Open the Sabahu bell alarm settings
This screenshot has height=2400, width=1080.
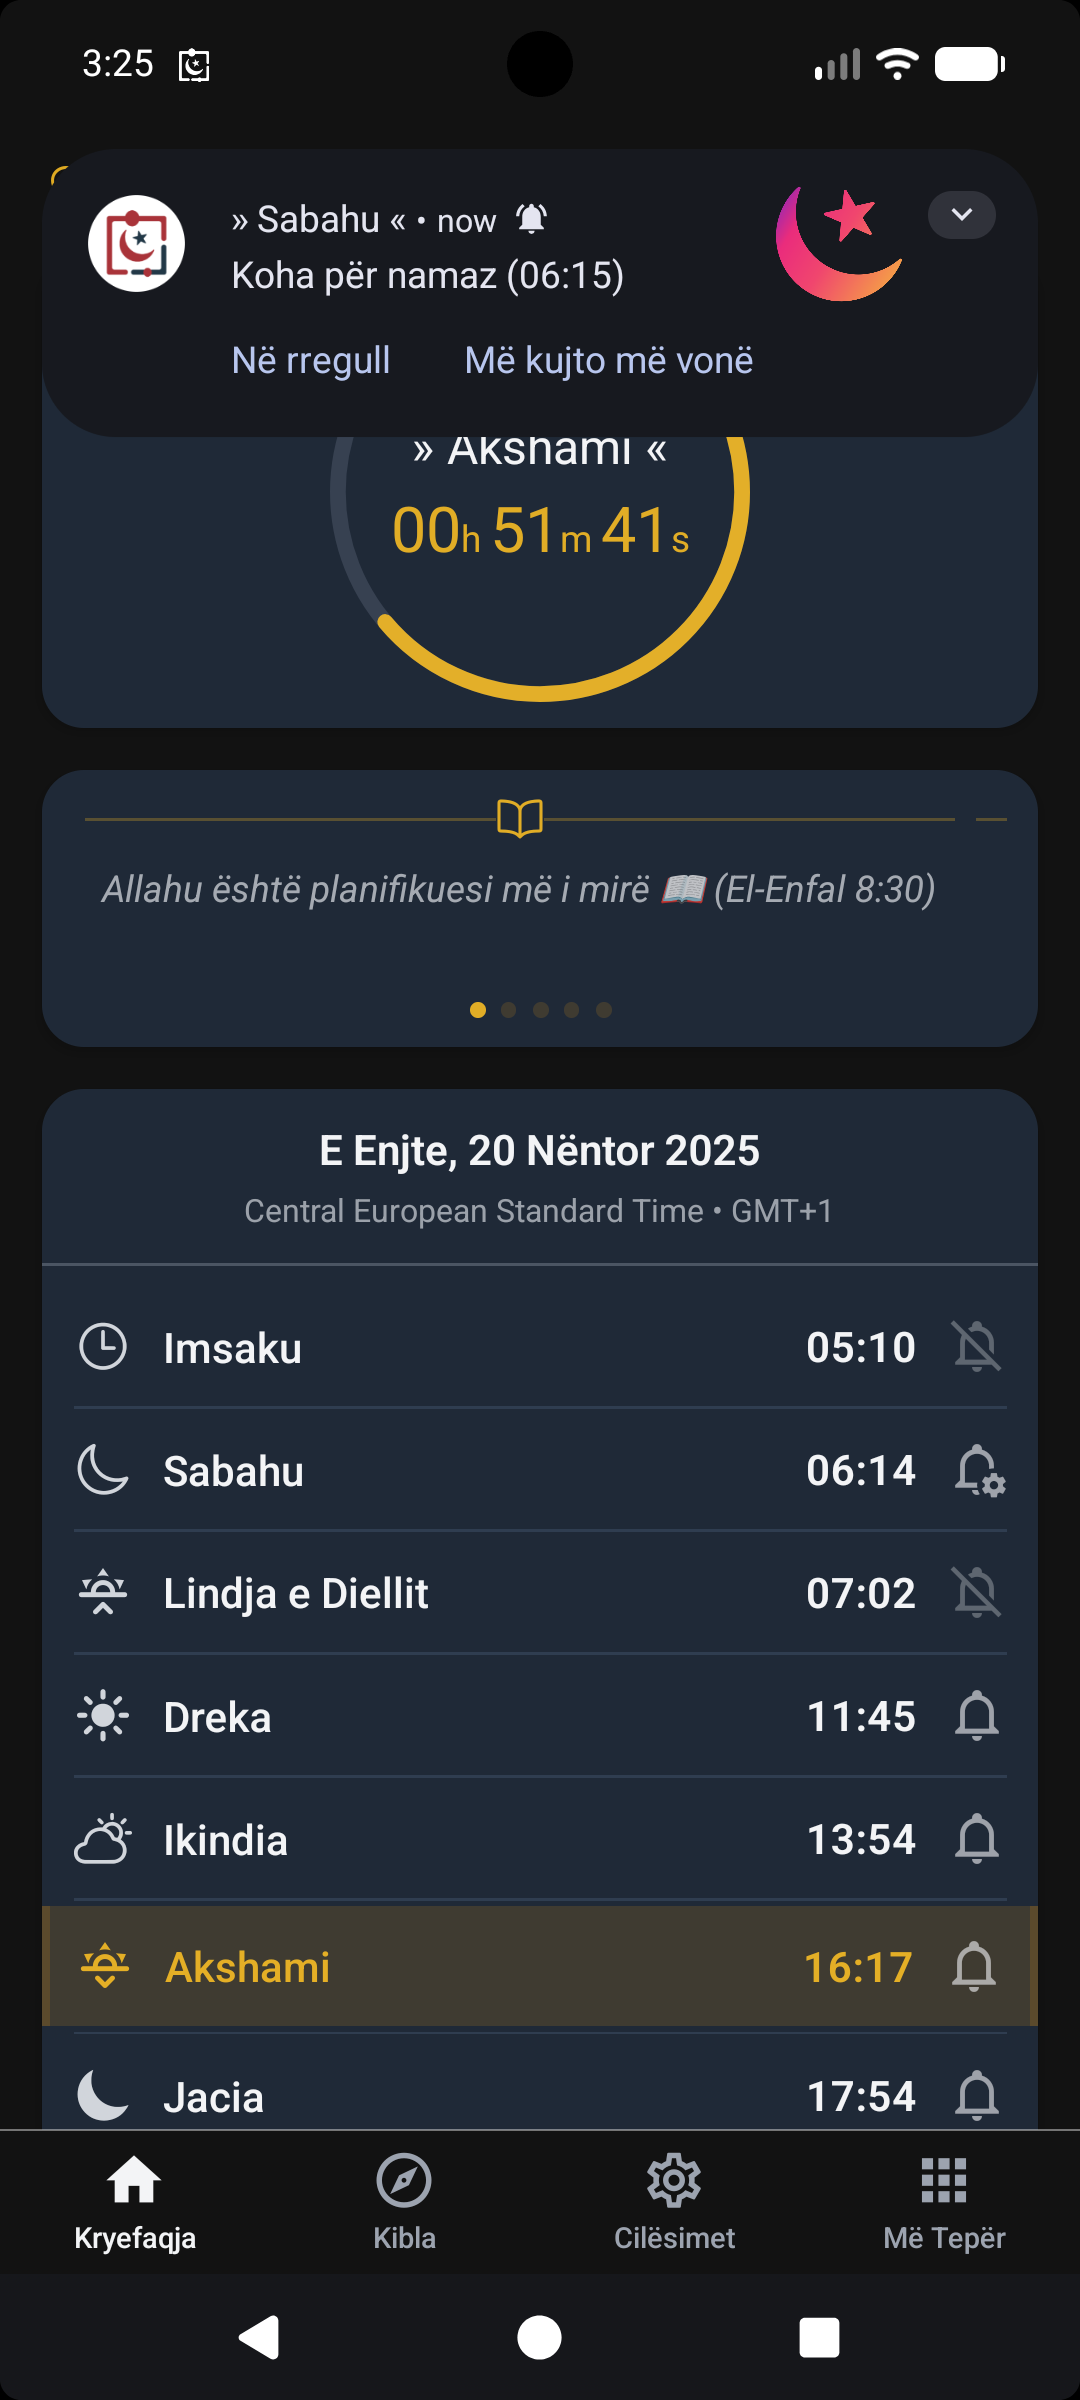pos(978,1471)
